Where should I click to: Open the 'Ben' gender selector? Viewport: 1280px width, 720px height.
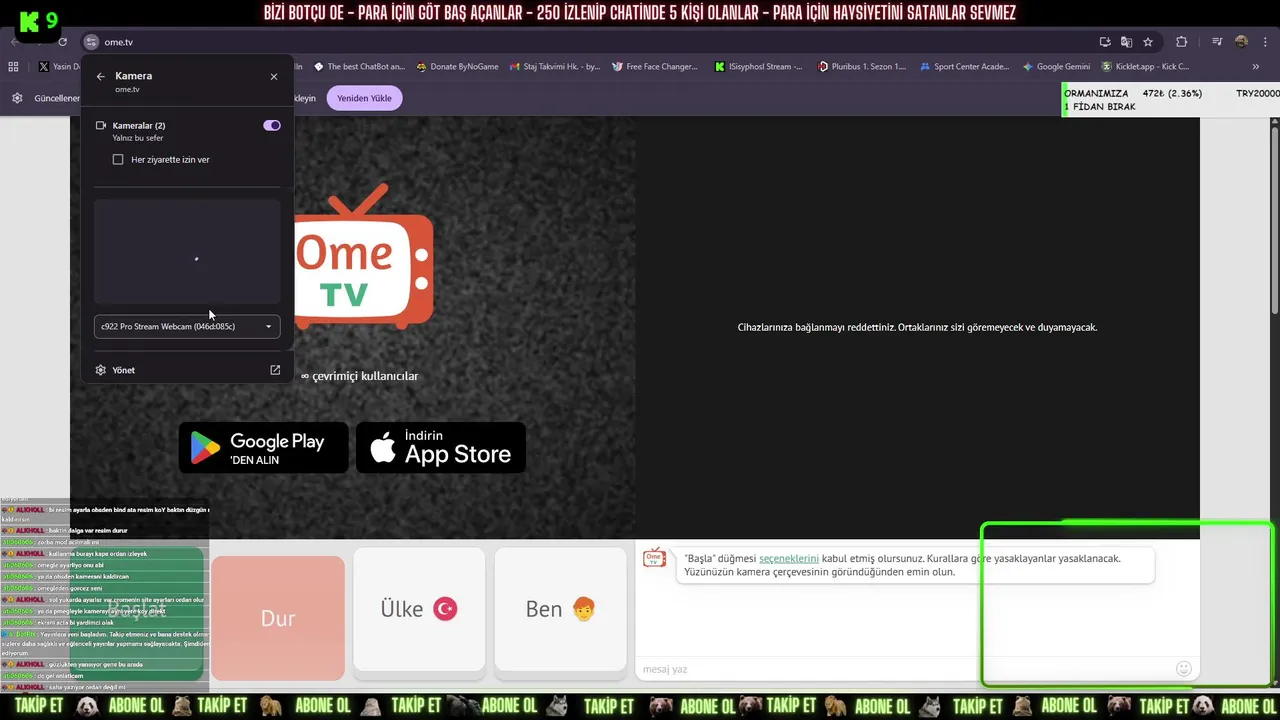(x=560, y=609)
